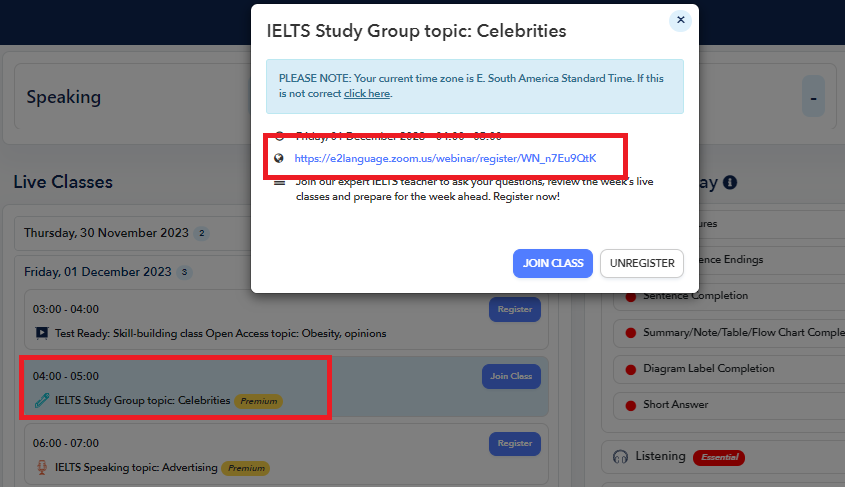Click the description lines icon in the dialog
Image resolution: width=845 pixels, height=487 pixels.
(x=280, y=182)
